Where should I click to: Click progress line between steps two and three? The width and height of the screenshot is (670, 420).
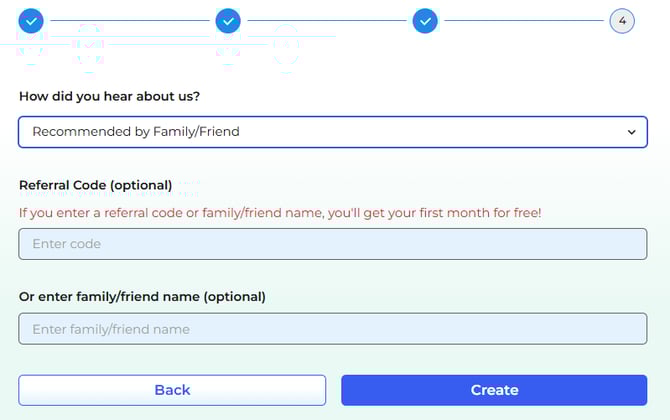[x=326, y=20]
